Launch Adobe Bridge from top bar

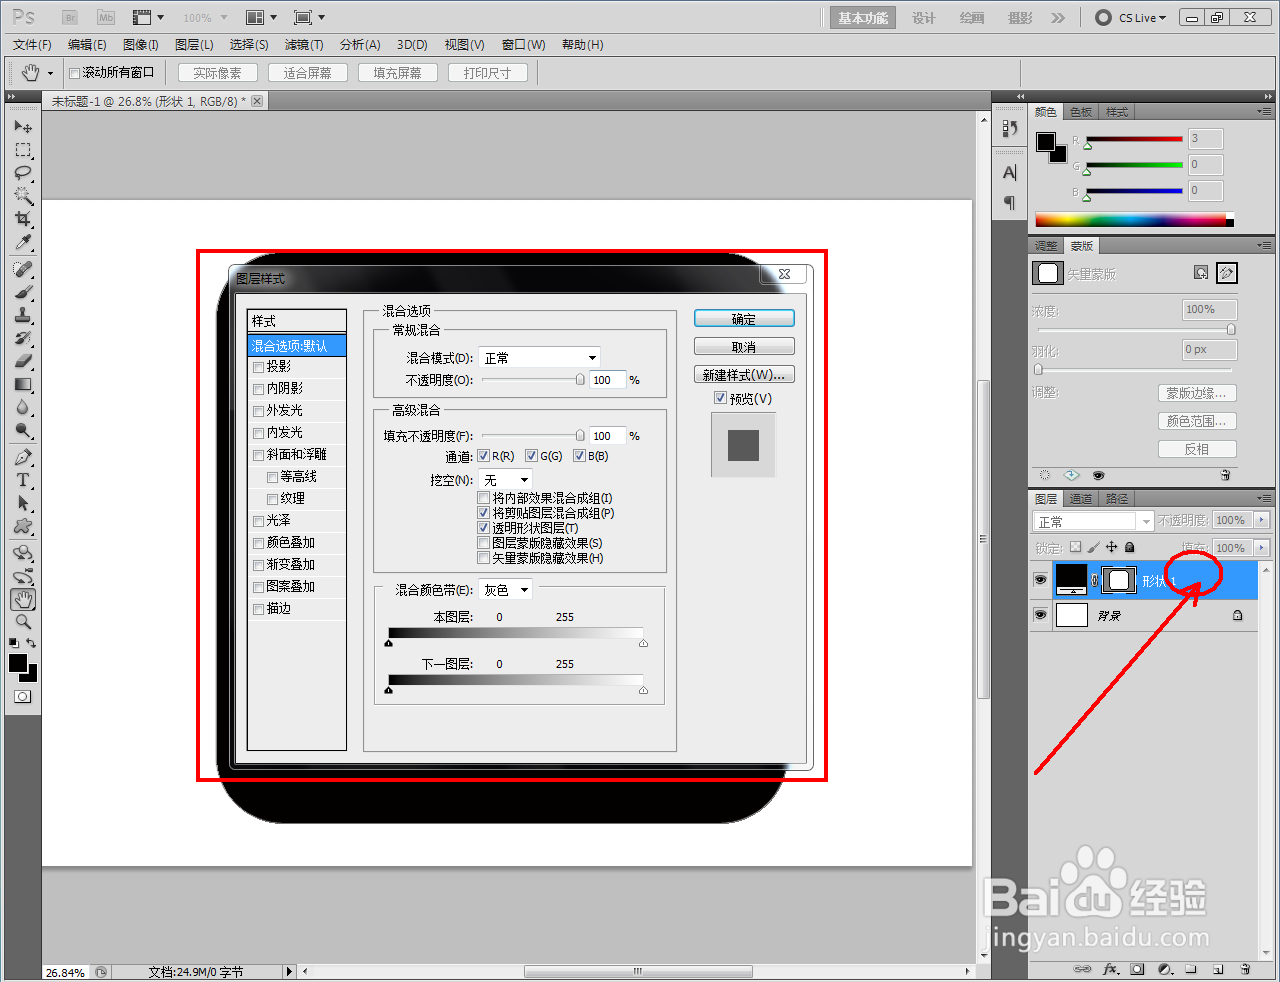(70, 17)
